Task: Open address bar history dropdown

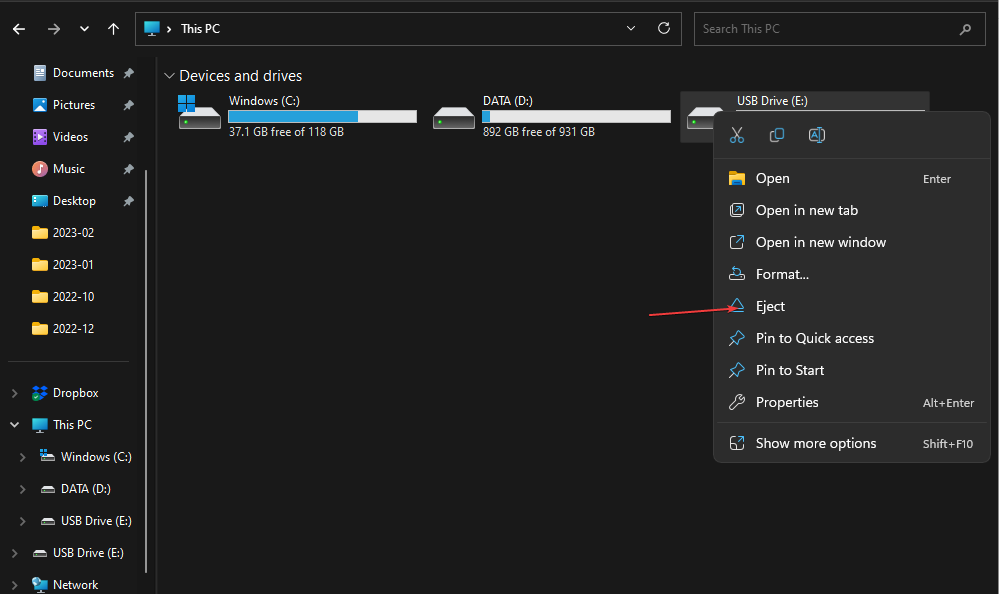Action: click(631, 29)
